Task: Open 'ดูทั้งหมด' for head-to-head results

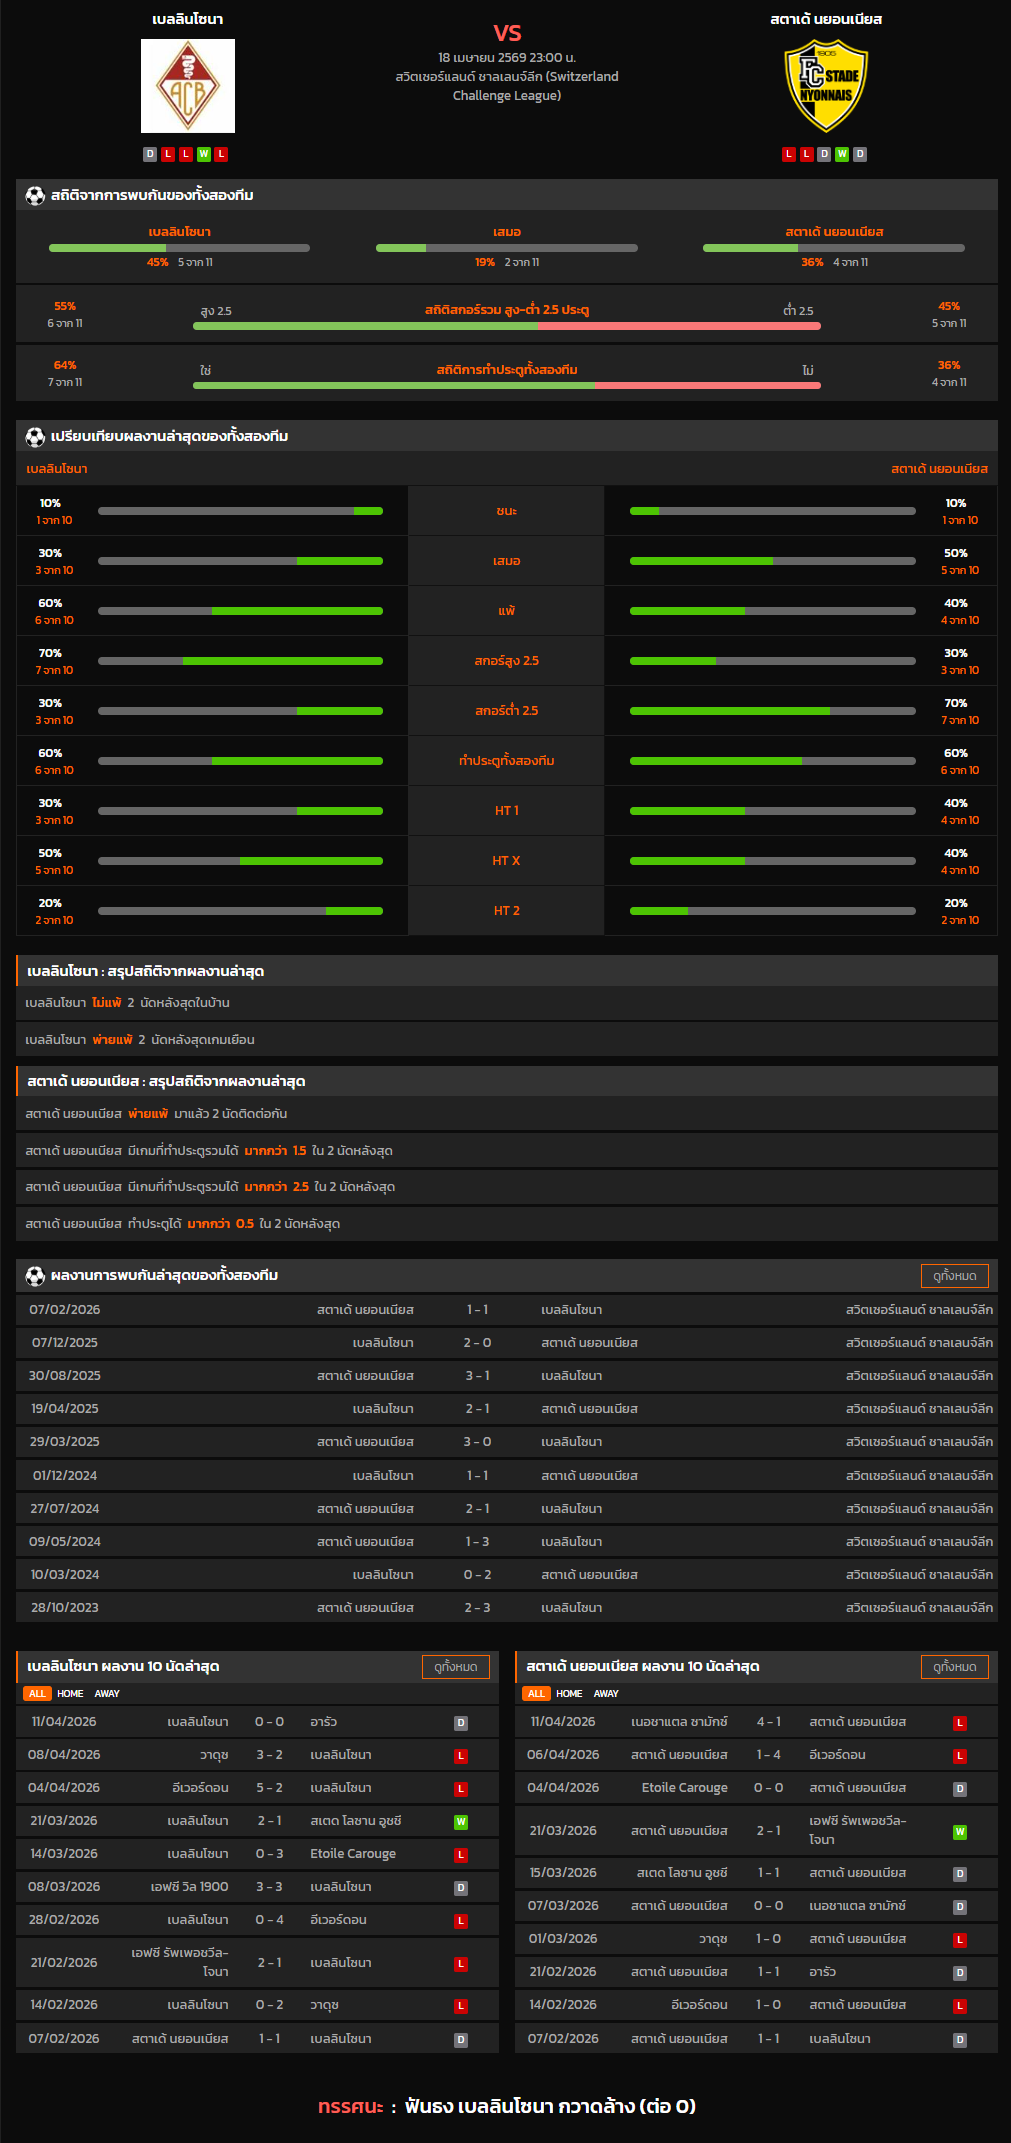Action: point(954,1275)
